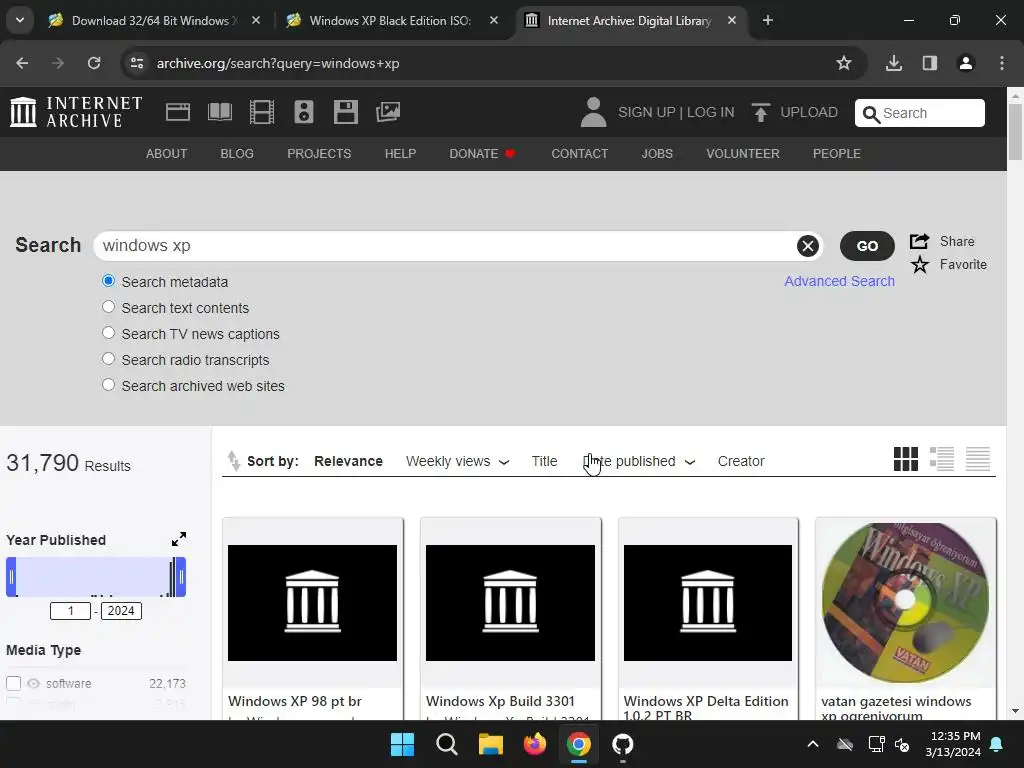Open the Video film strip icon
The image size is (1024, 768).
click(x=262, y=112)
